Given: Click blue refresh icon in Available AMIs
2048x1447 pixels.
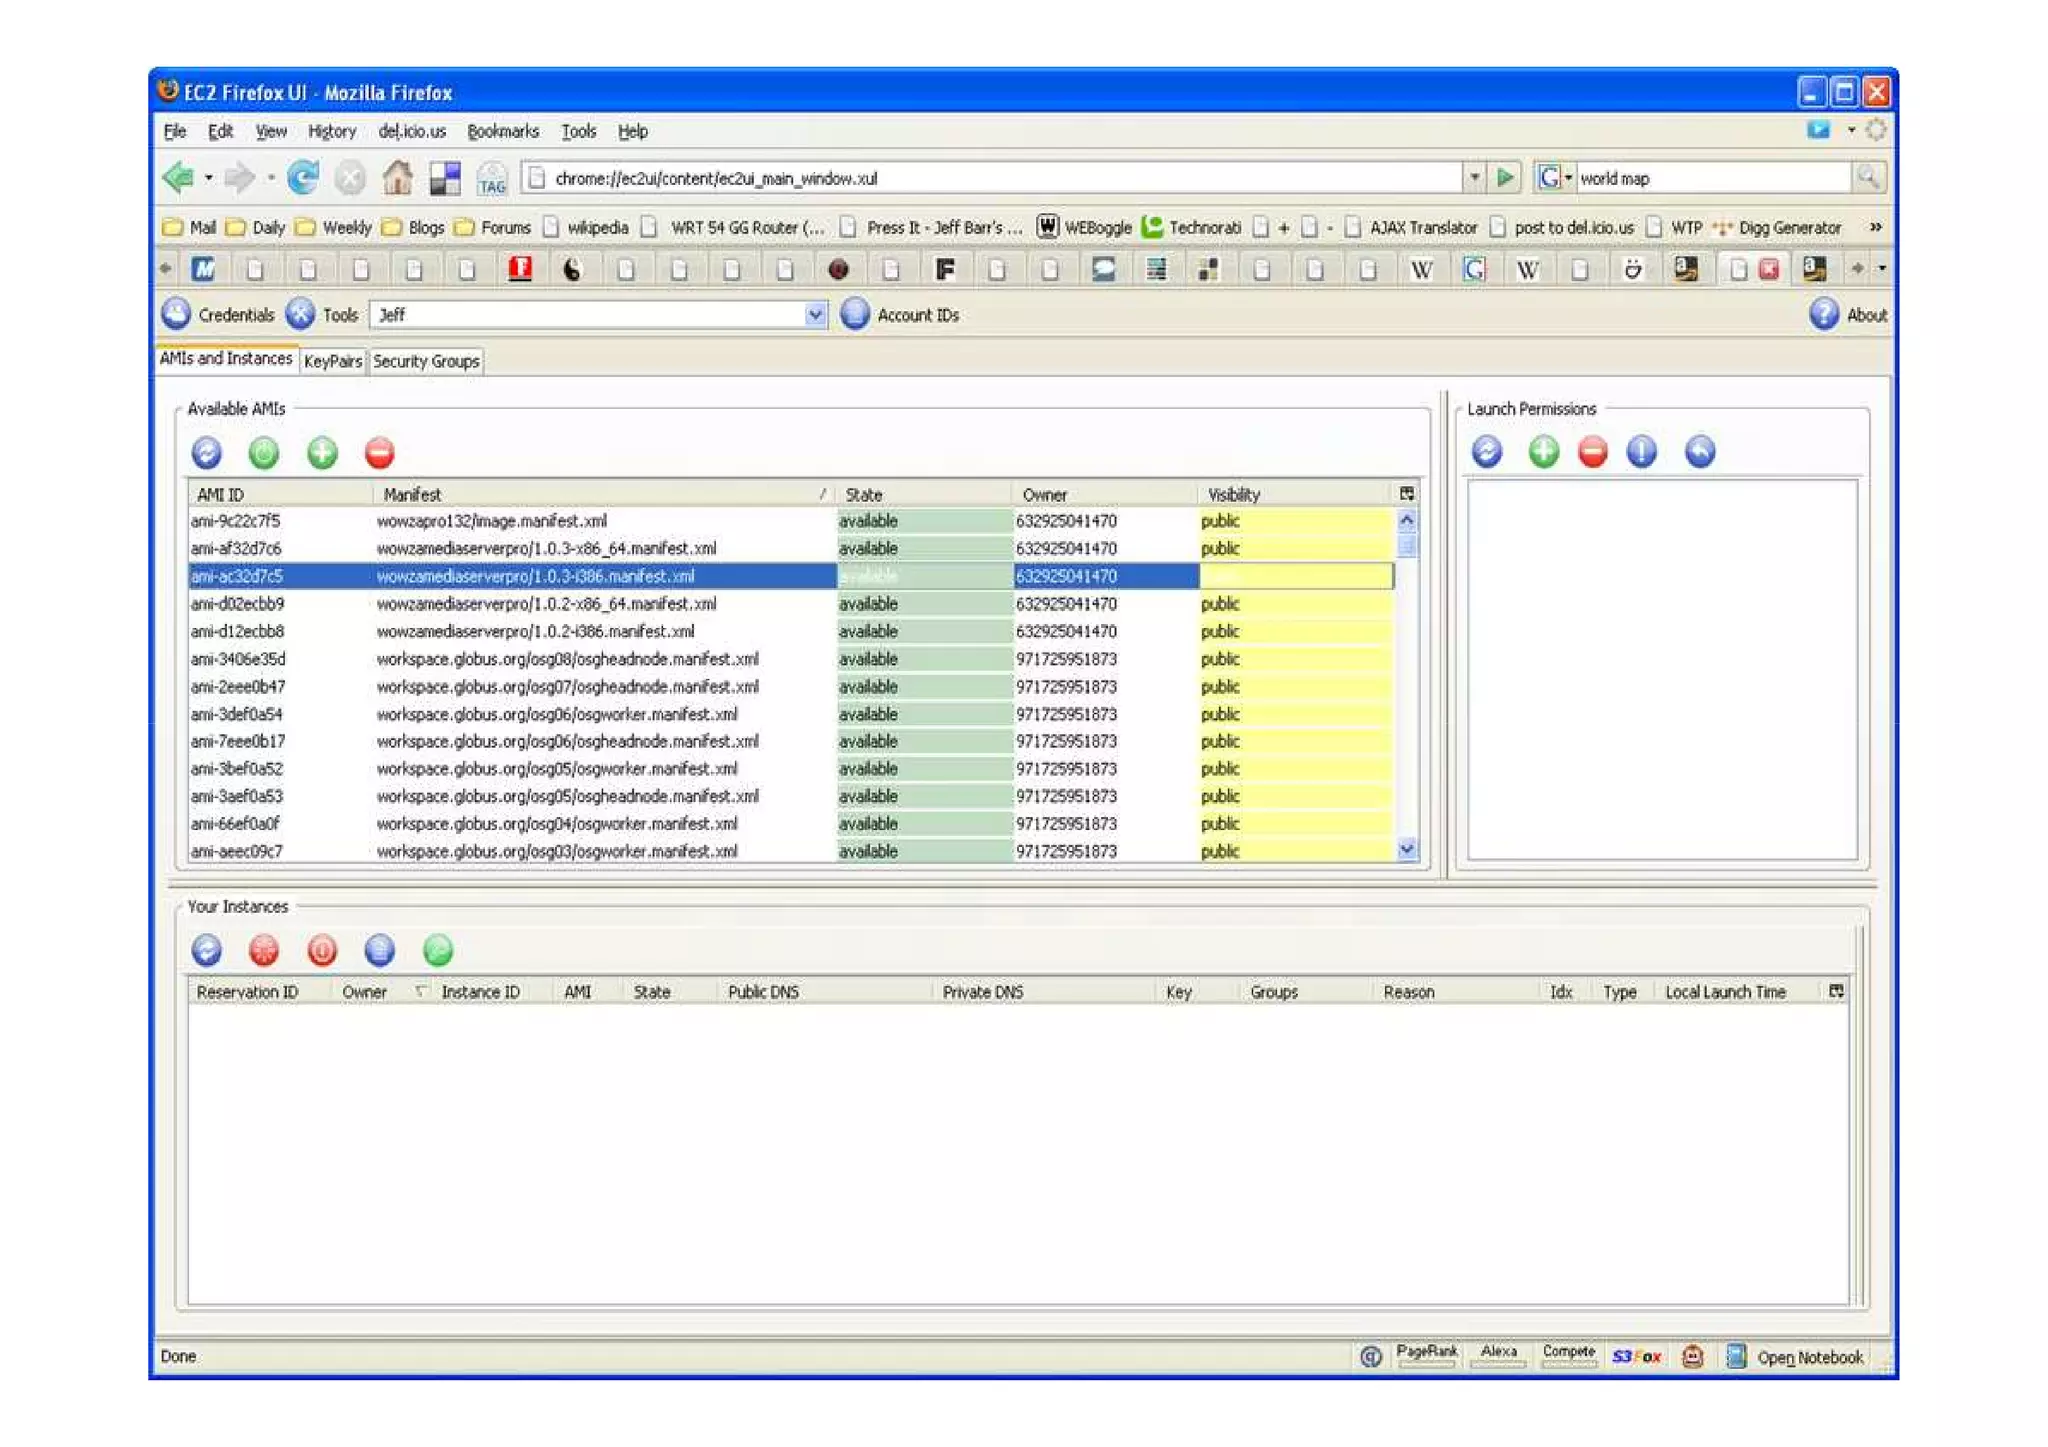Looking at the screenshot, I should pos(206,453).
